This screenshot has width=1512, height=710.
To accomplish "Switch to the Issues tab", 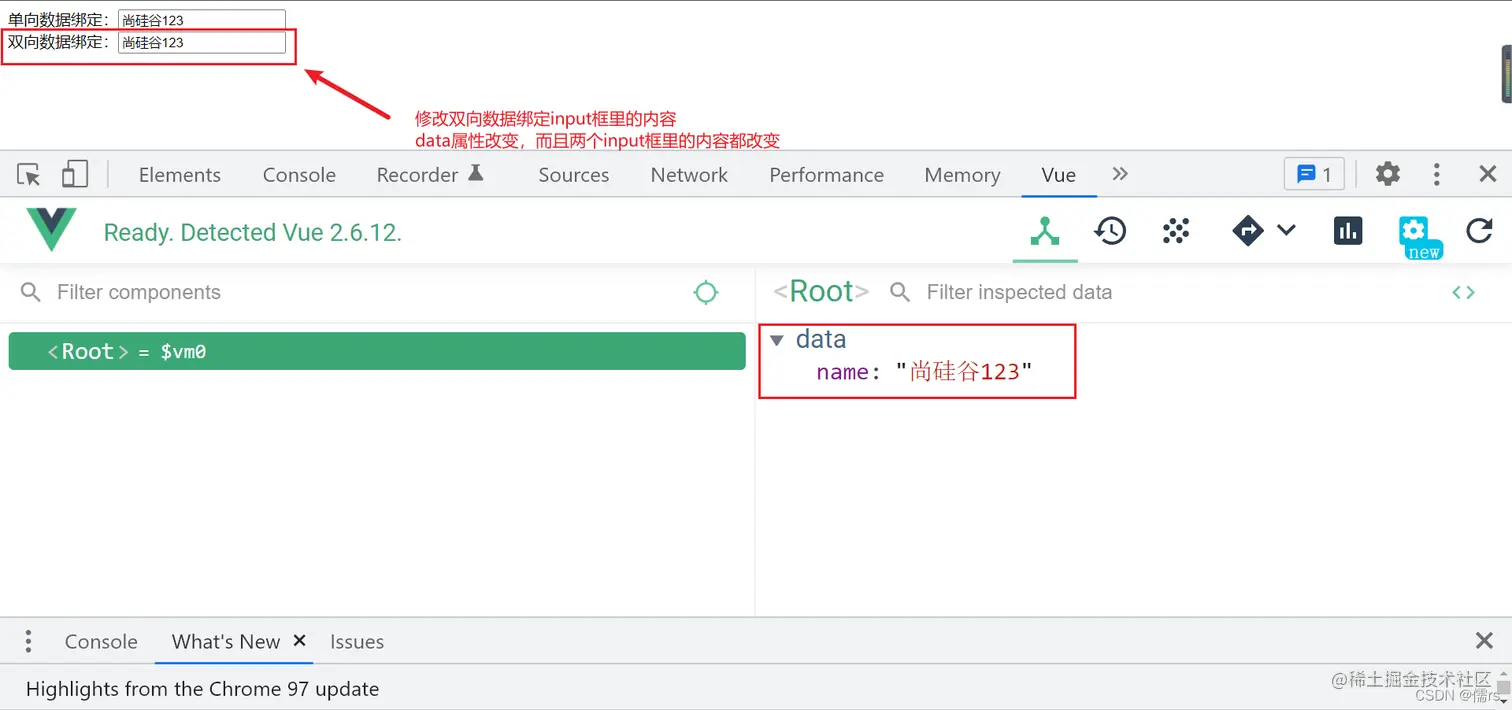I will (x=357, y=641).
